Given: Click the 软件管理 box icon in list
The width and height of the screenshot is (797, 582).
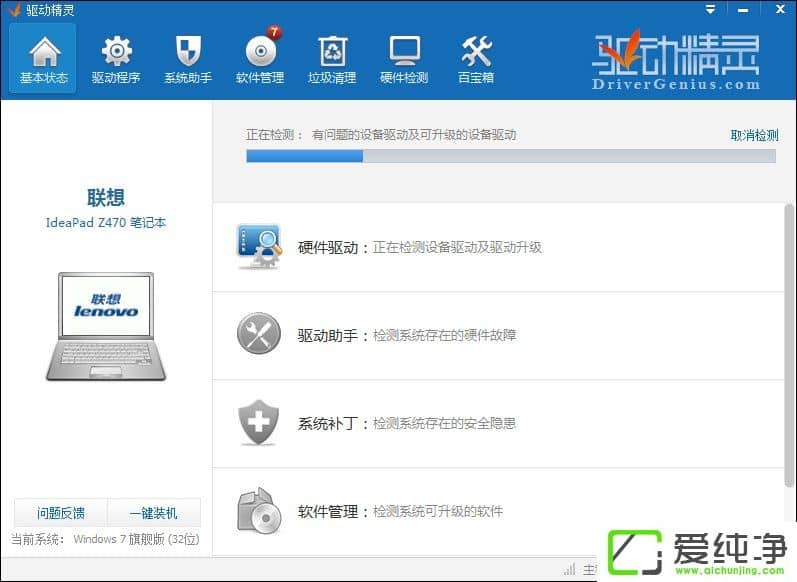Looking at the screenshot, I should (x=258, y=511).
